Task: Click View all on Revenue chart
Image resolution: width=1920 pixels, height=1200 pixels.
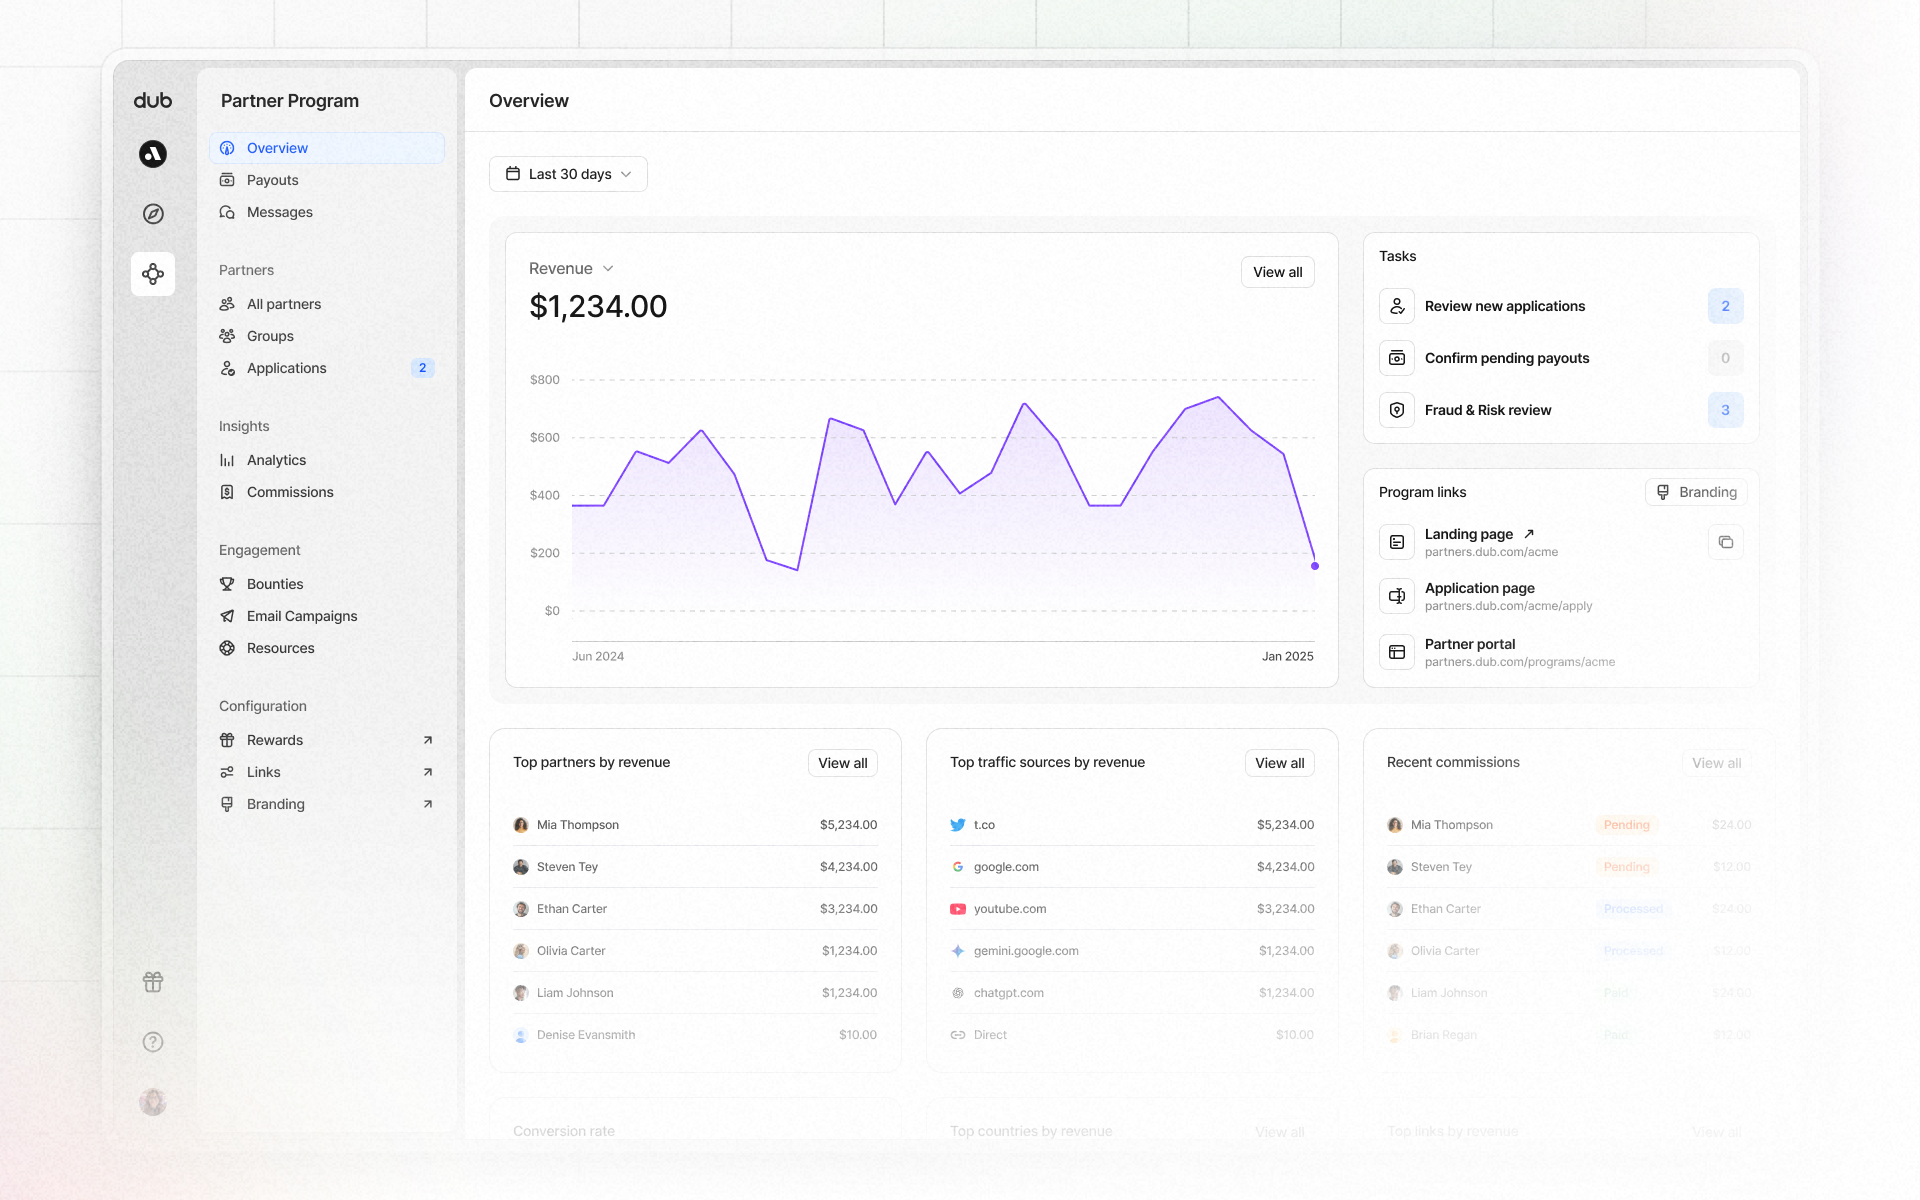Action: point(1277,272)
